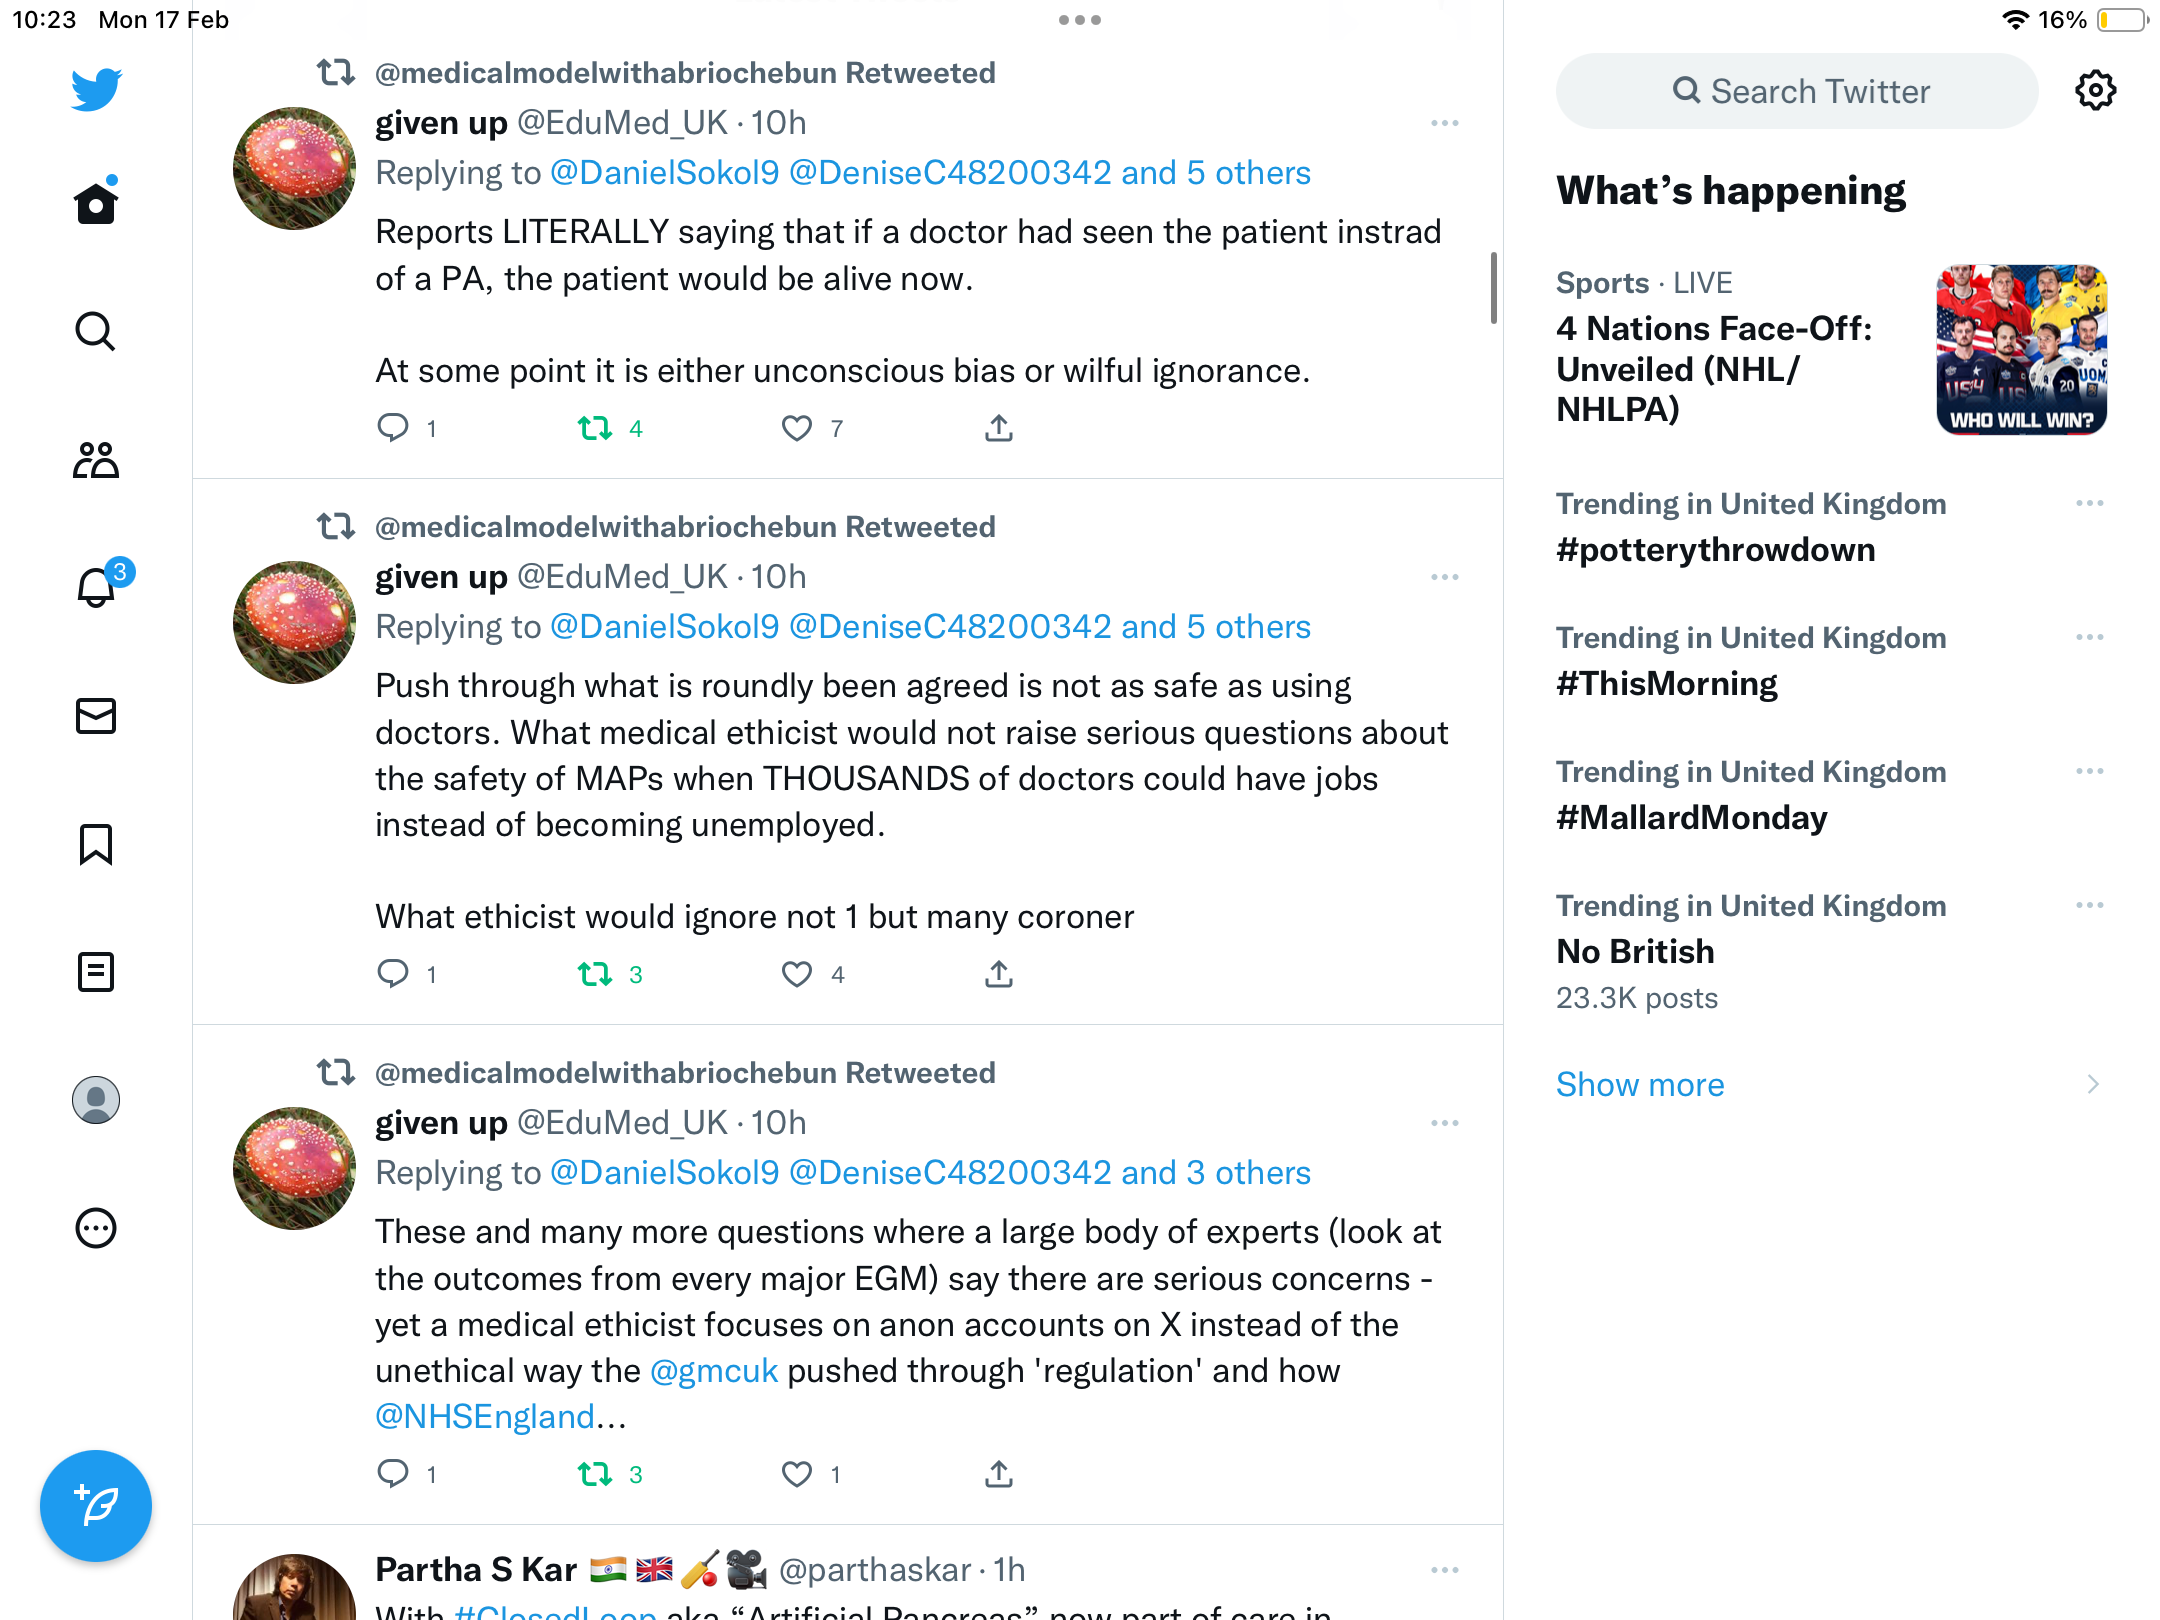Viewport: 2160px width, 1620px height.
Task: Open the #MallardMonday trending topic
Action: coord(1692,818)
